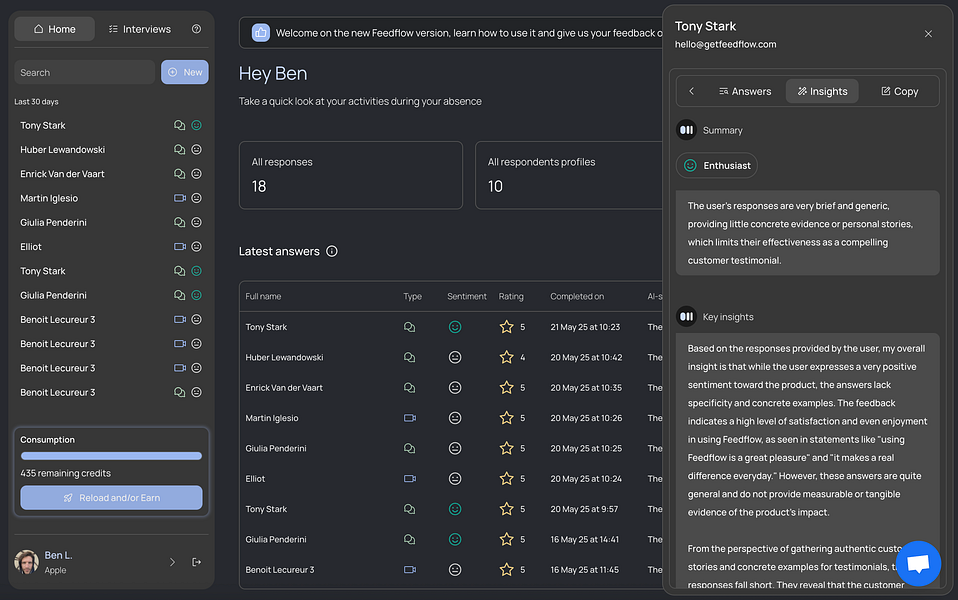
Task: Expand the Ben L. account chevron
Action: [x=172, y=562]
